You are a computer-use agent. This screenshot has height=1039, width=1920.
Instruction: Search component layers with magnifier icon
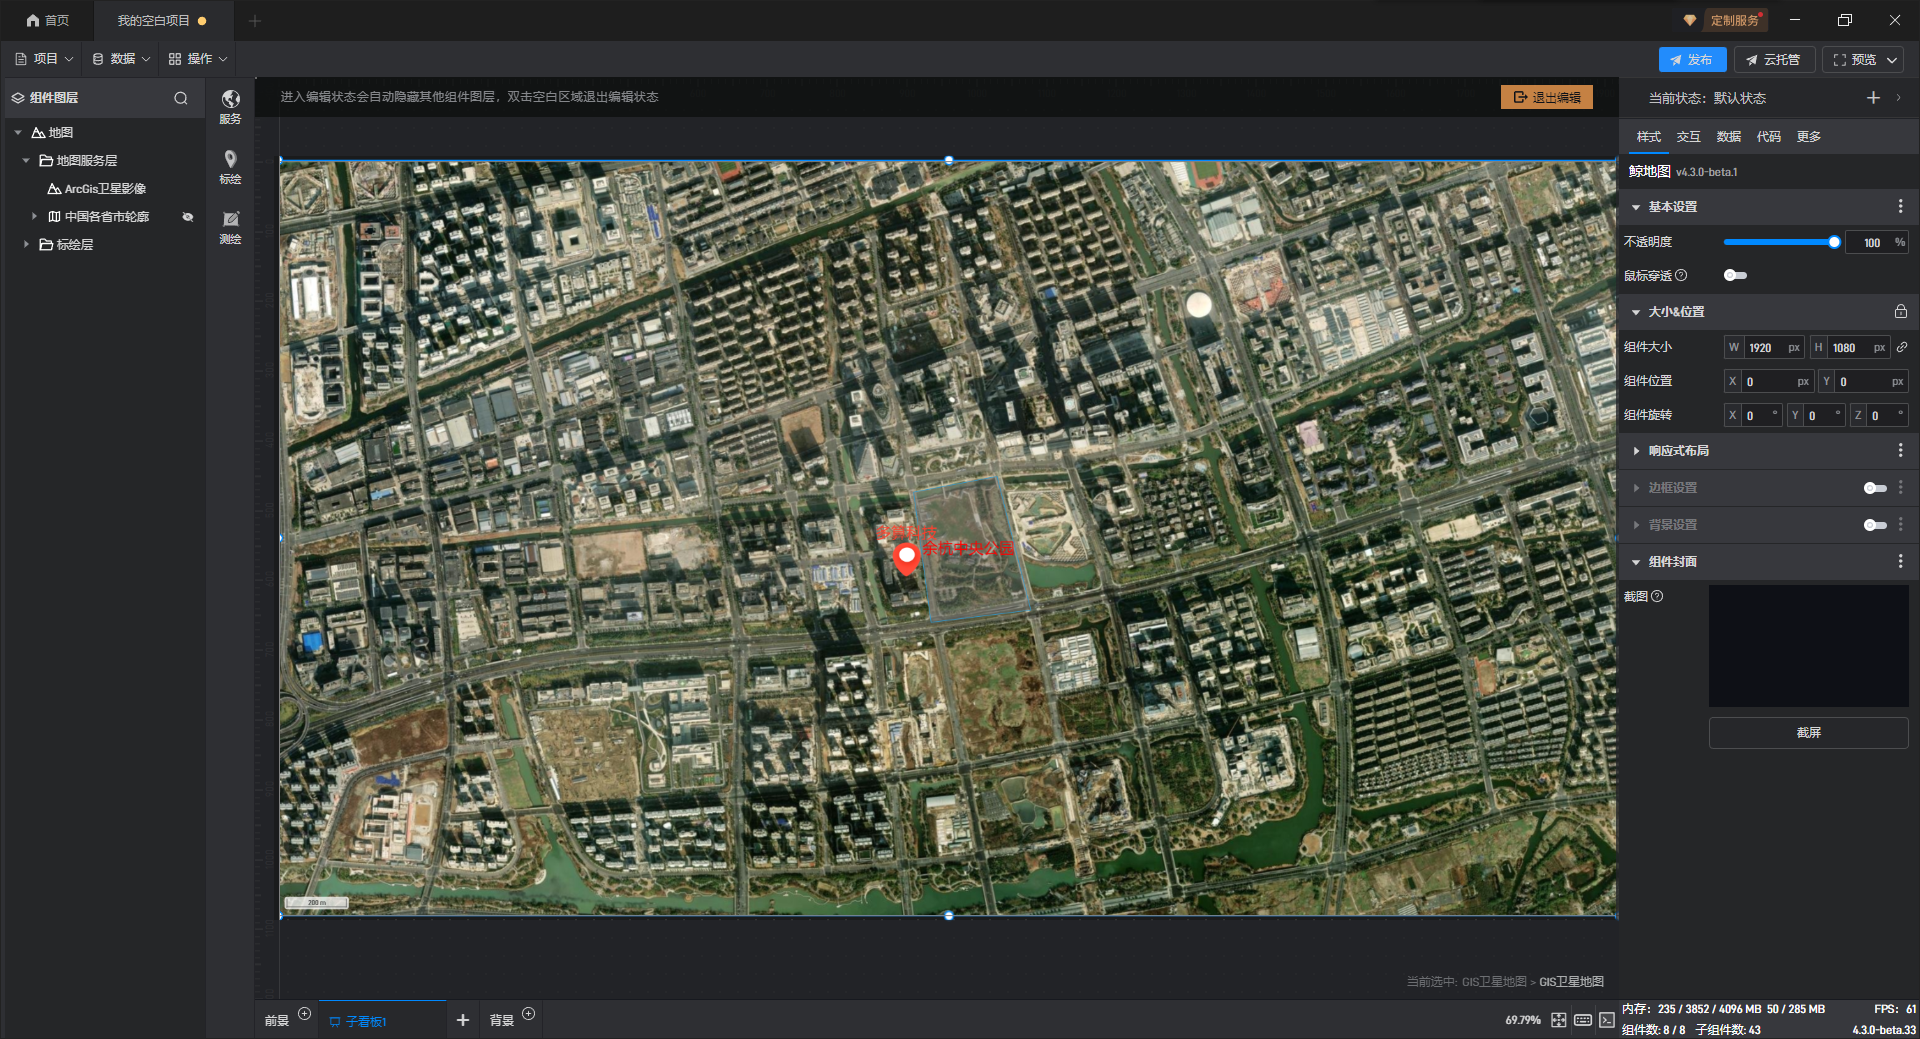181,98
